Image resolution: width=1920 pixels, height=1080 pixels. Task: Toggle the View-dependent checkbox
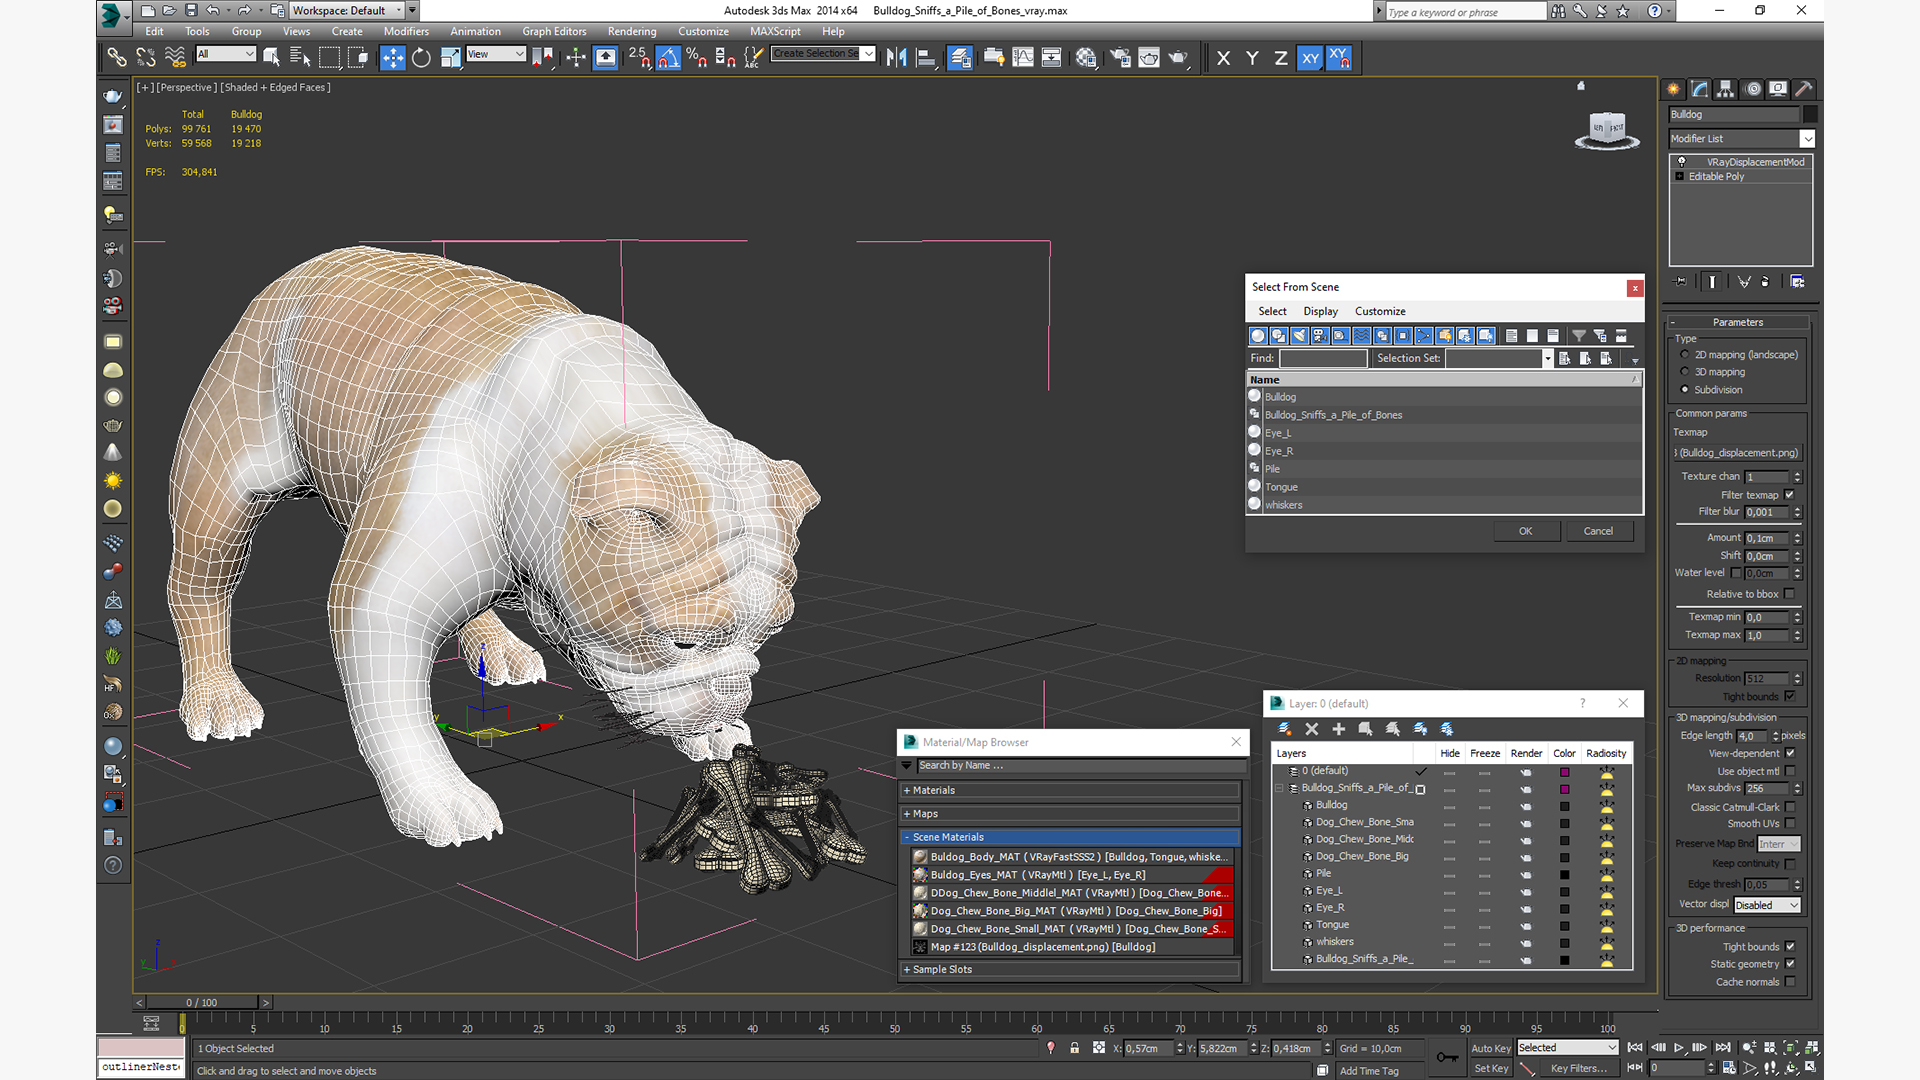click(x=1789, y=753)
